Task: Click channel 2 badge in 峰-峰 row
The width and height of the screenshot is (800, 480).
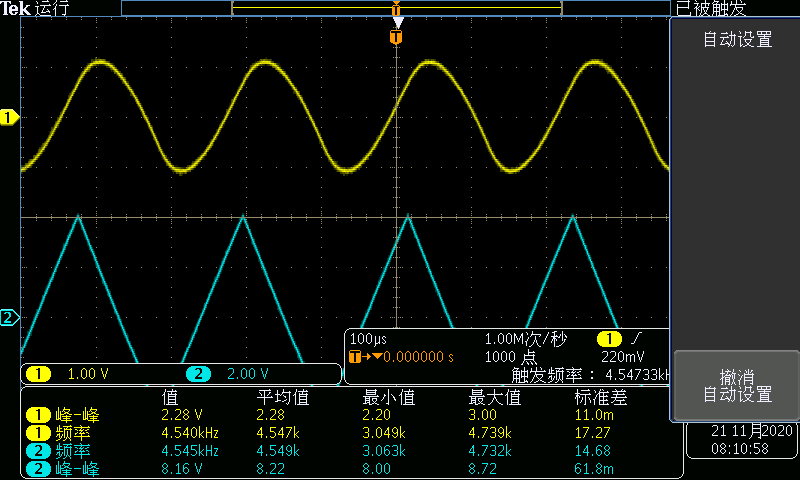Action: [x=38, y=469]
